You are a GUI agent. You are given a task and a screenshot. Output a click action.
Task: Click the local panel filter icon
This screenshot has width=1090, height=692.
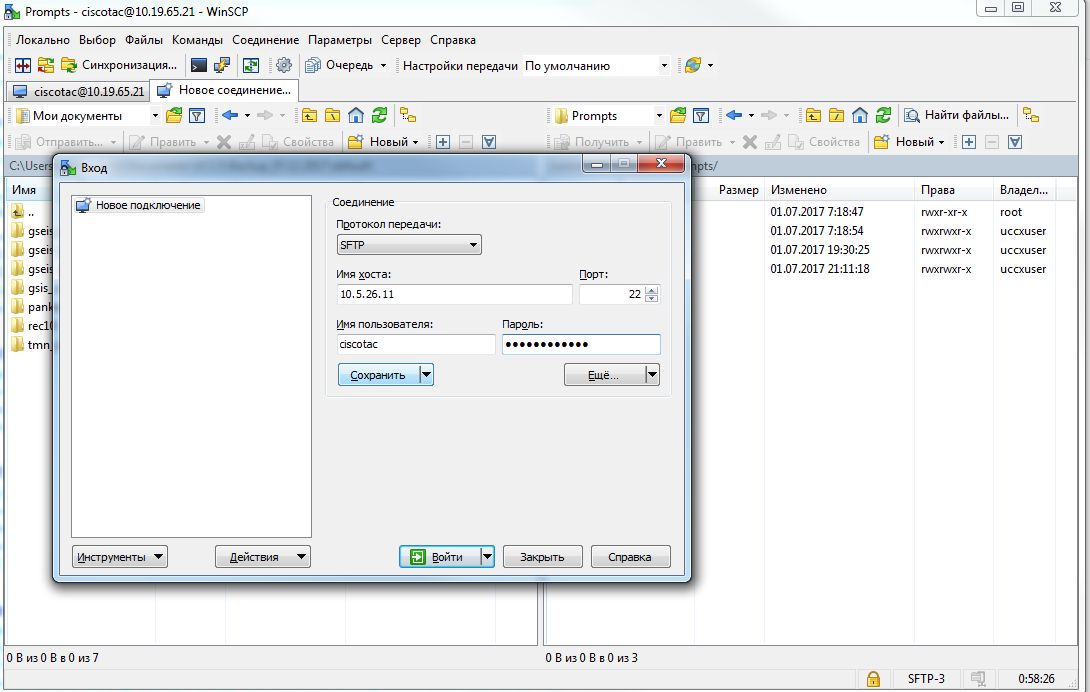197,115
